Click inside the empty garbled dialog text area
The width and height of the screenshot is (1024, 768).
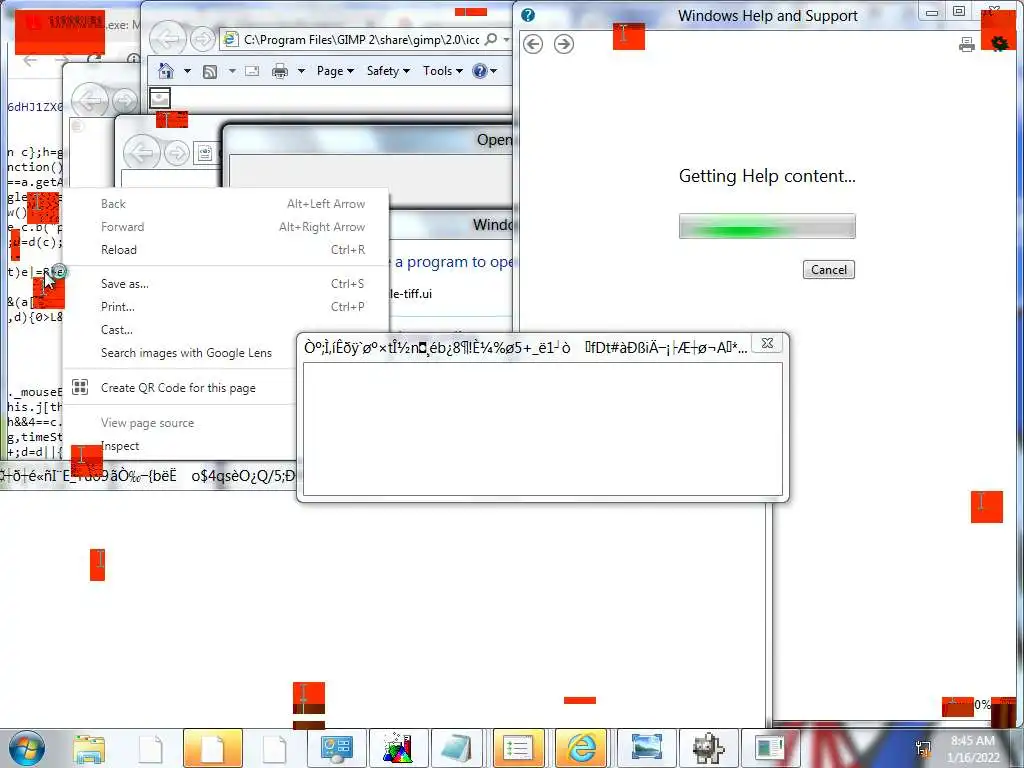[543, 429]
